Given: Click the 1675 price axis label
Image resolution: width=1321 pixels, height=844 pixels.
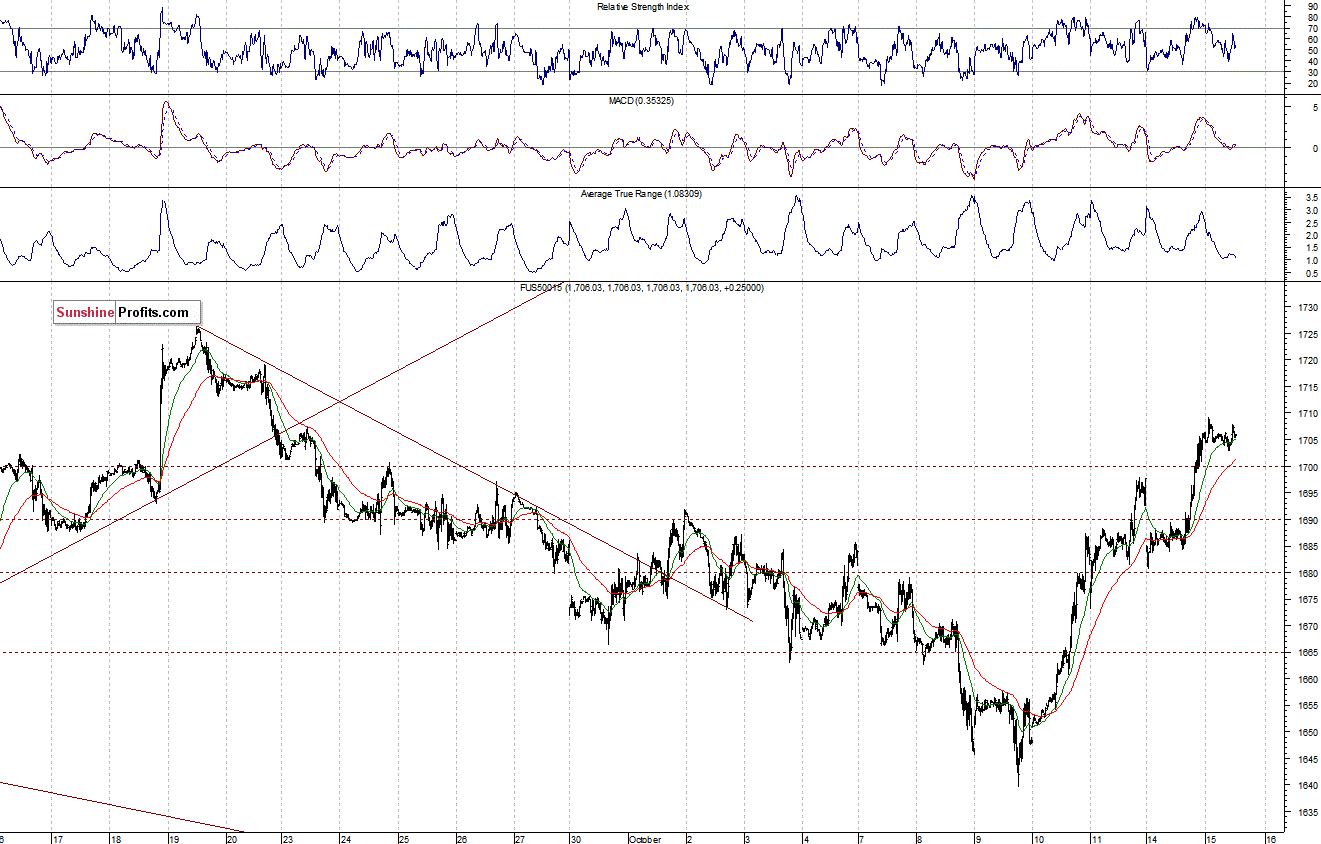Looking at the screenshot, I should 1308,600.
